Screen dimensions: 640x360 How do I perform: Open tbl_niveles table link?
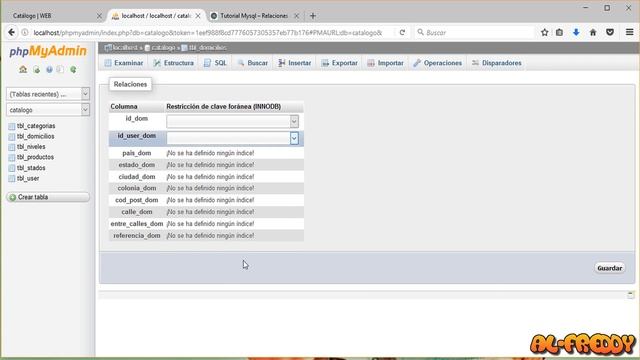pos(31,147)
